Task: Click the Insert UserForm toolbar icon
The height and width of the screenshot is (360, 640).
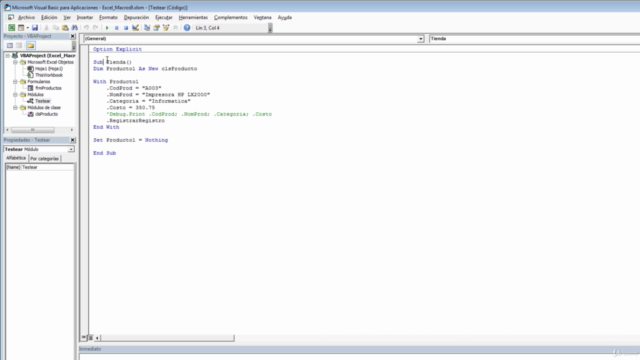Action: (21, 28)
